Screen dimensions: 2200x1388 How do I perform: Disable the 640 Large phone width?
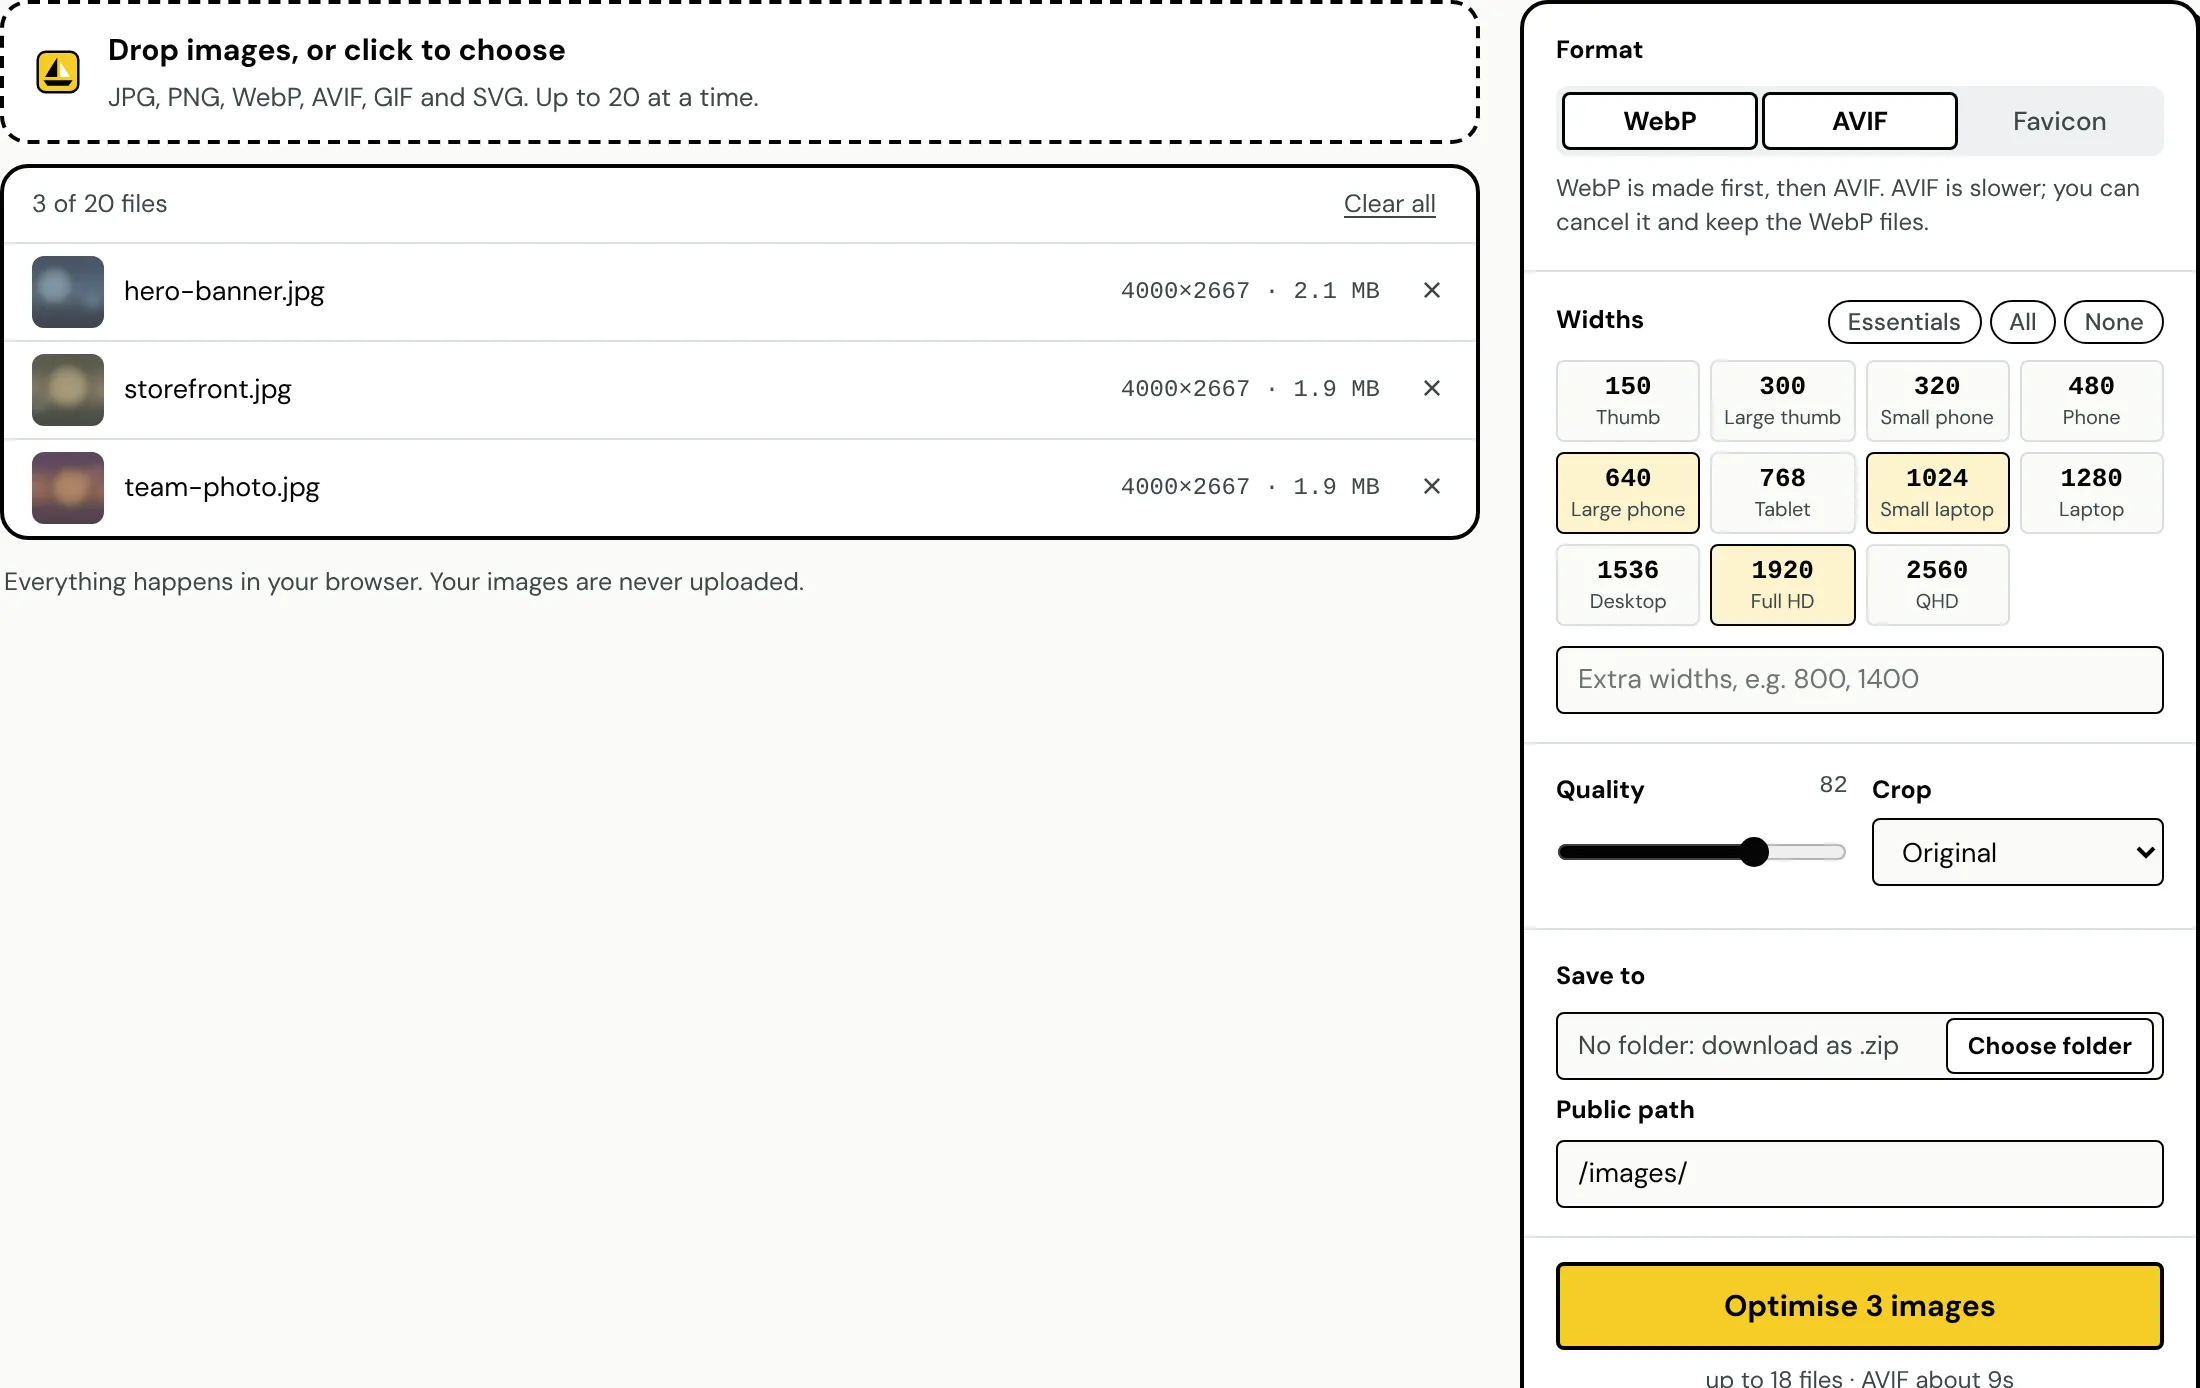point(1627,493)
